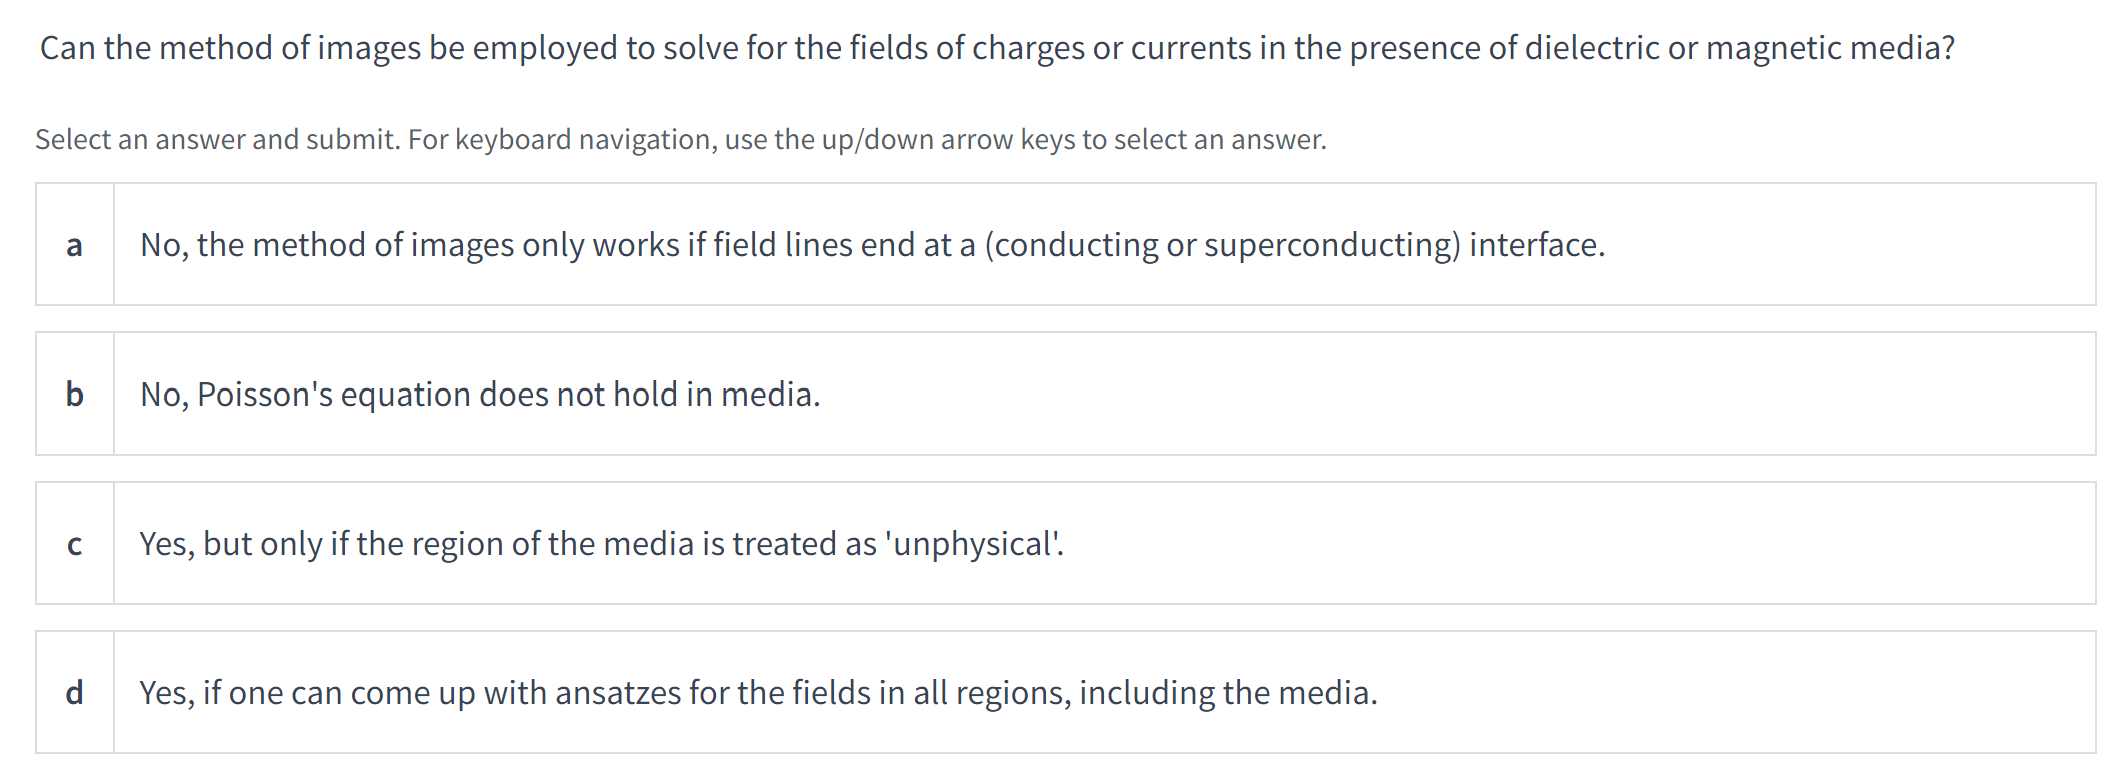
Task: Click the letter label 'a'
Action: (75, 243)
